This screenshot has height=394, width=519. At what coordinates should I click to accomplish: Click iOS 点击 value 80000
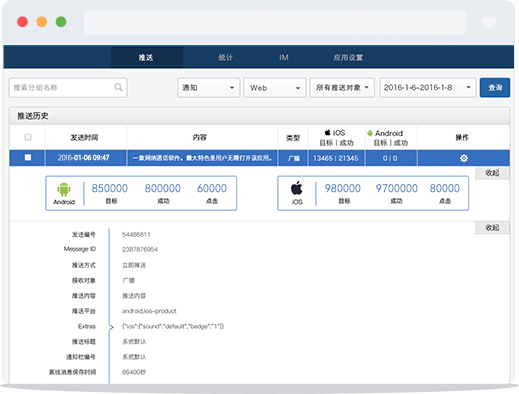(x=445, y=188)
